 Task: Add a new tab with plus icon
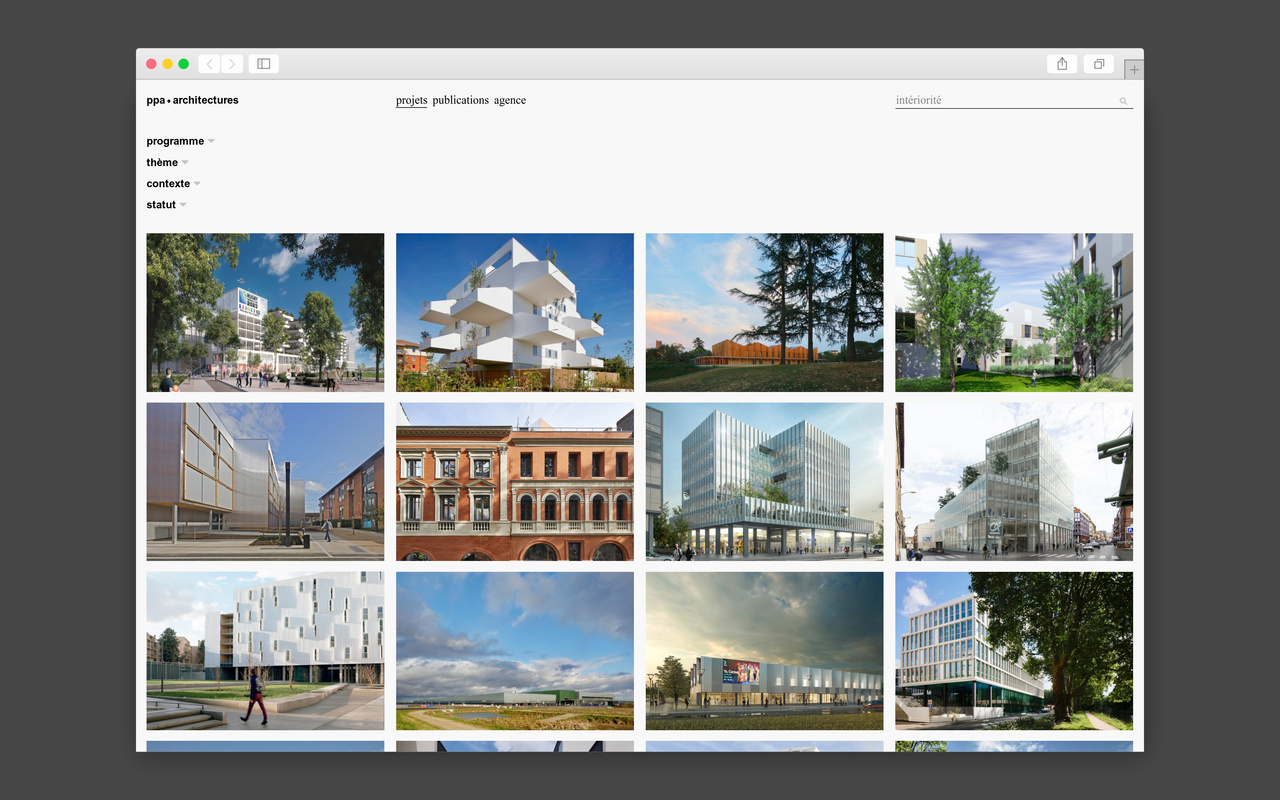click(x=1133, y=70)
